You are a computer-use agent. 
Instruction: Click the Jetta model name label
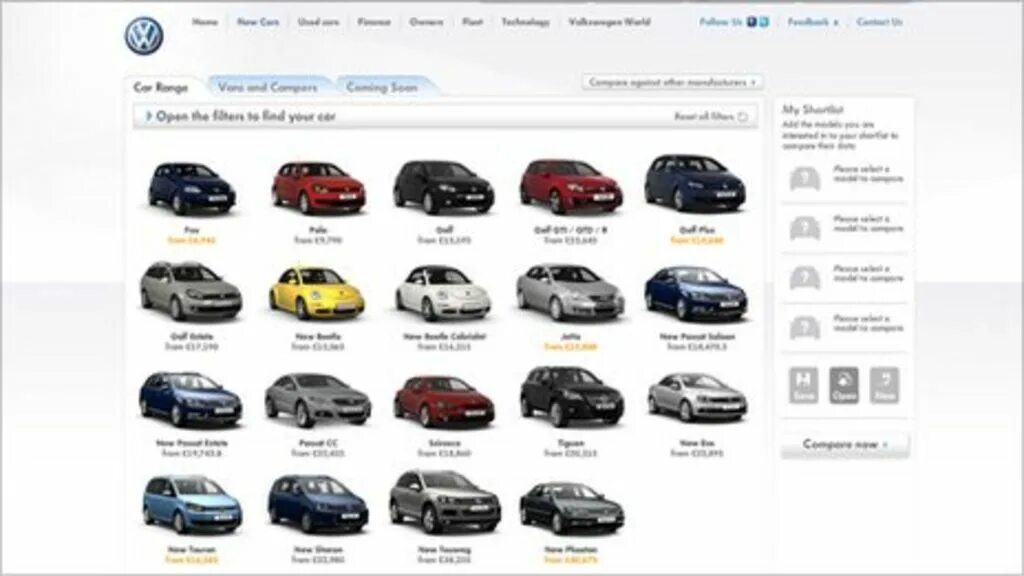(x=570, y=336)
